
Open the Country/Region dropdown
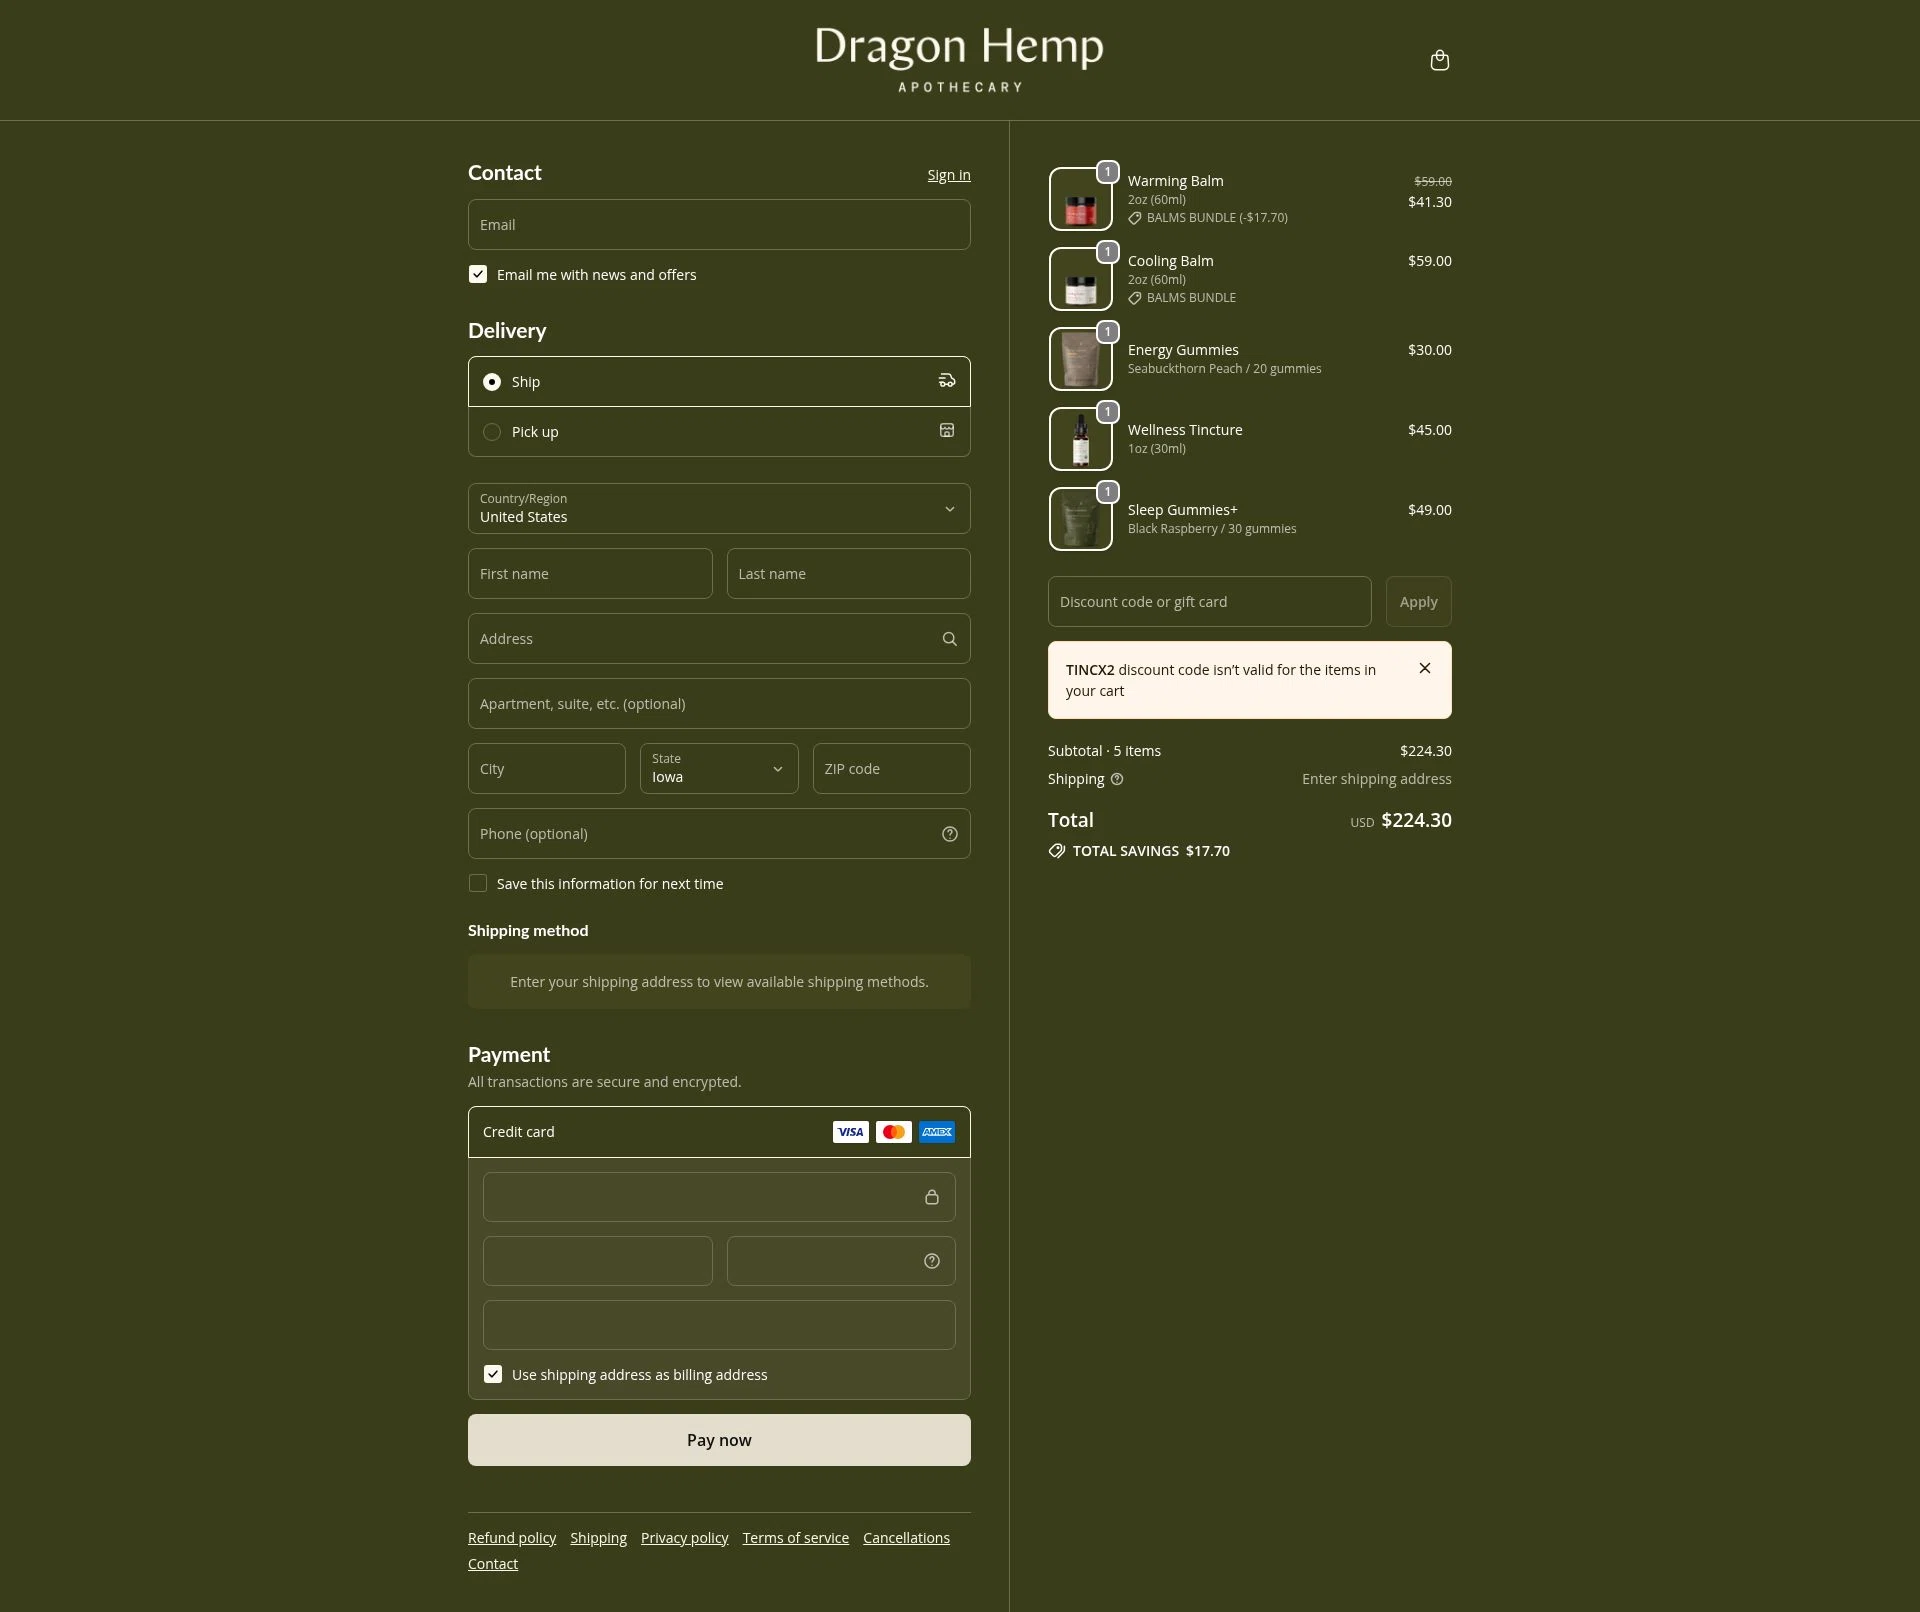point(718,508)
